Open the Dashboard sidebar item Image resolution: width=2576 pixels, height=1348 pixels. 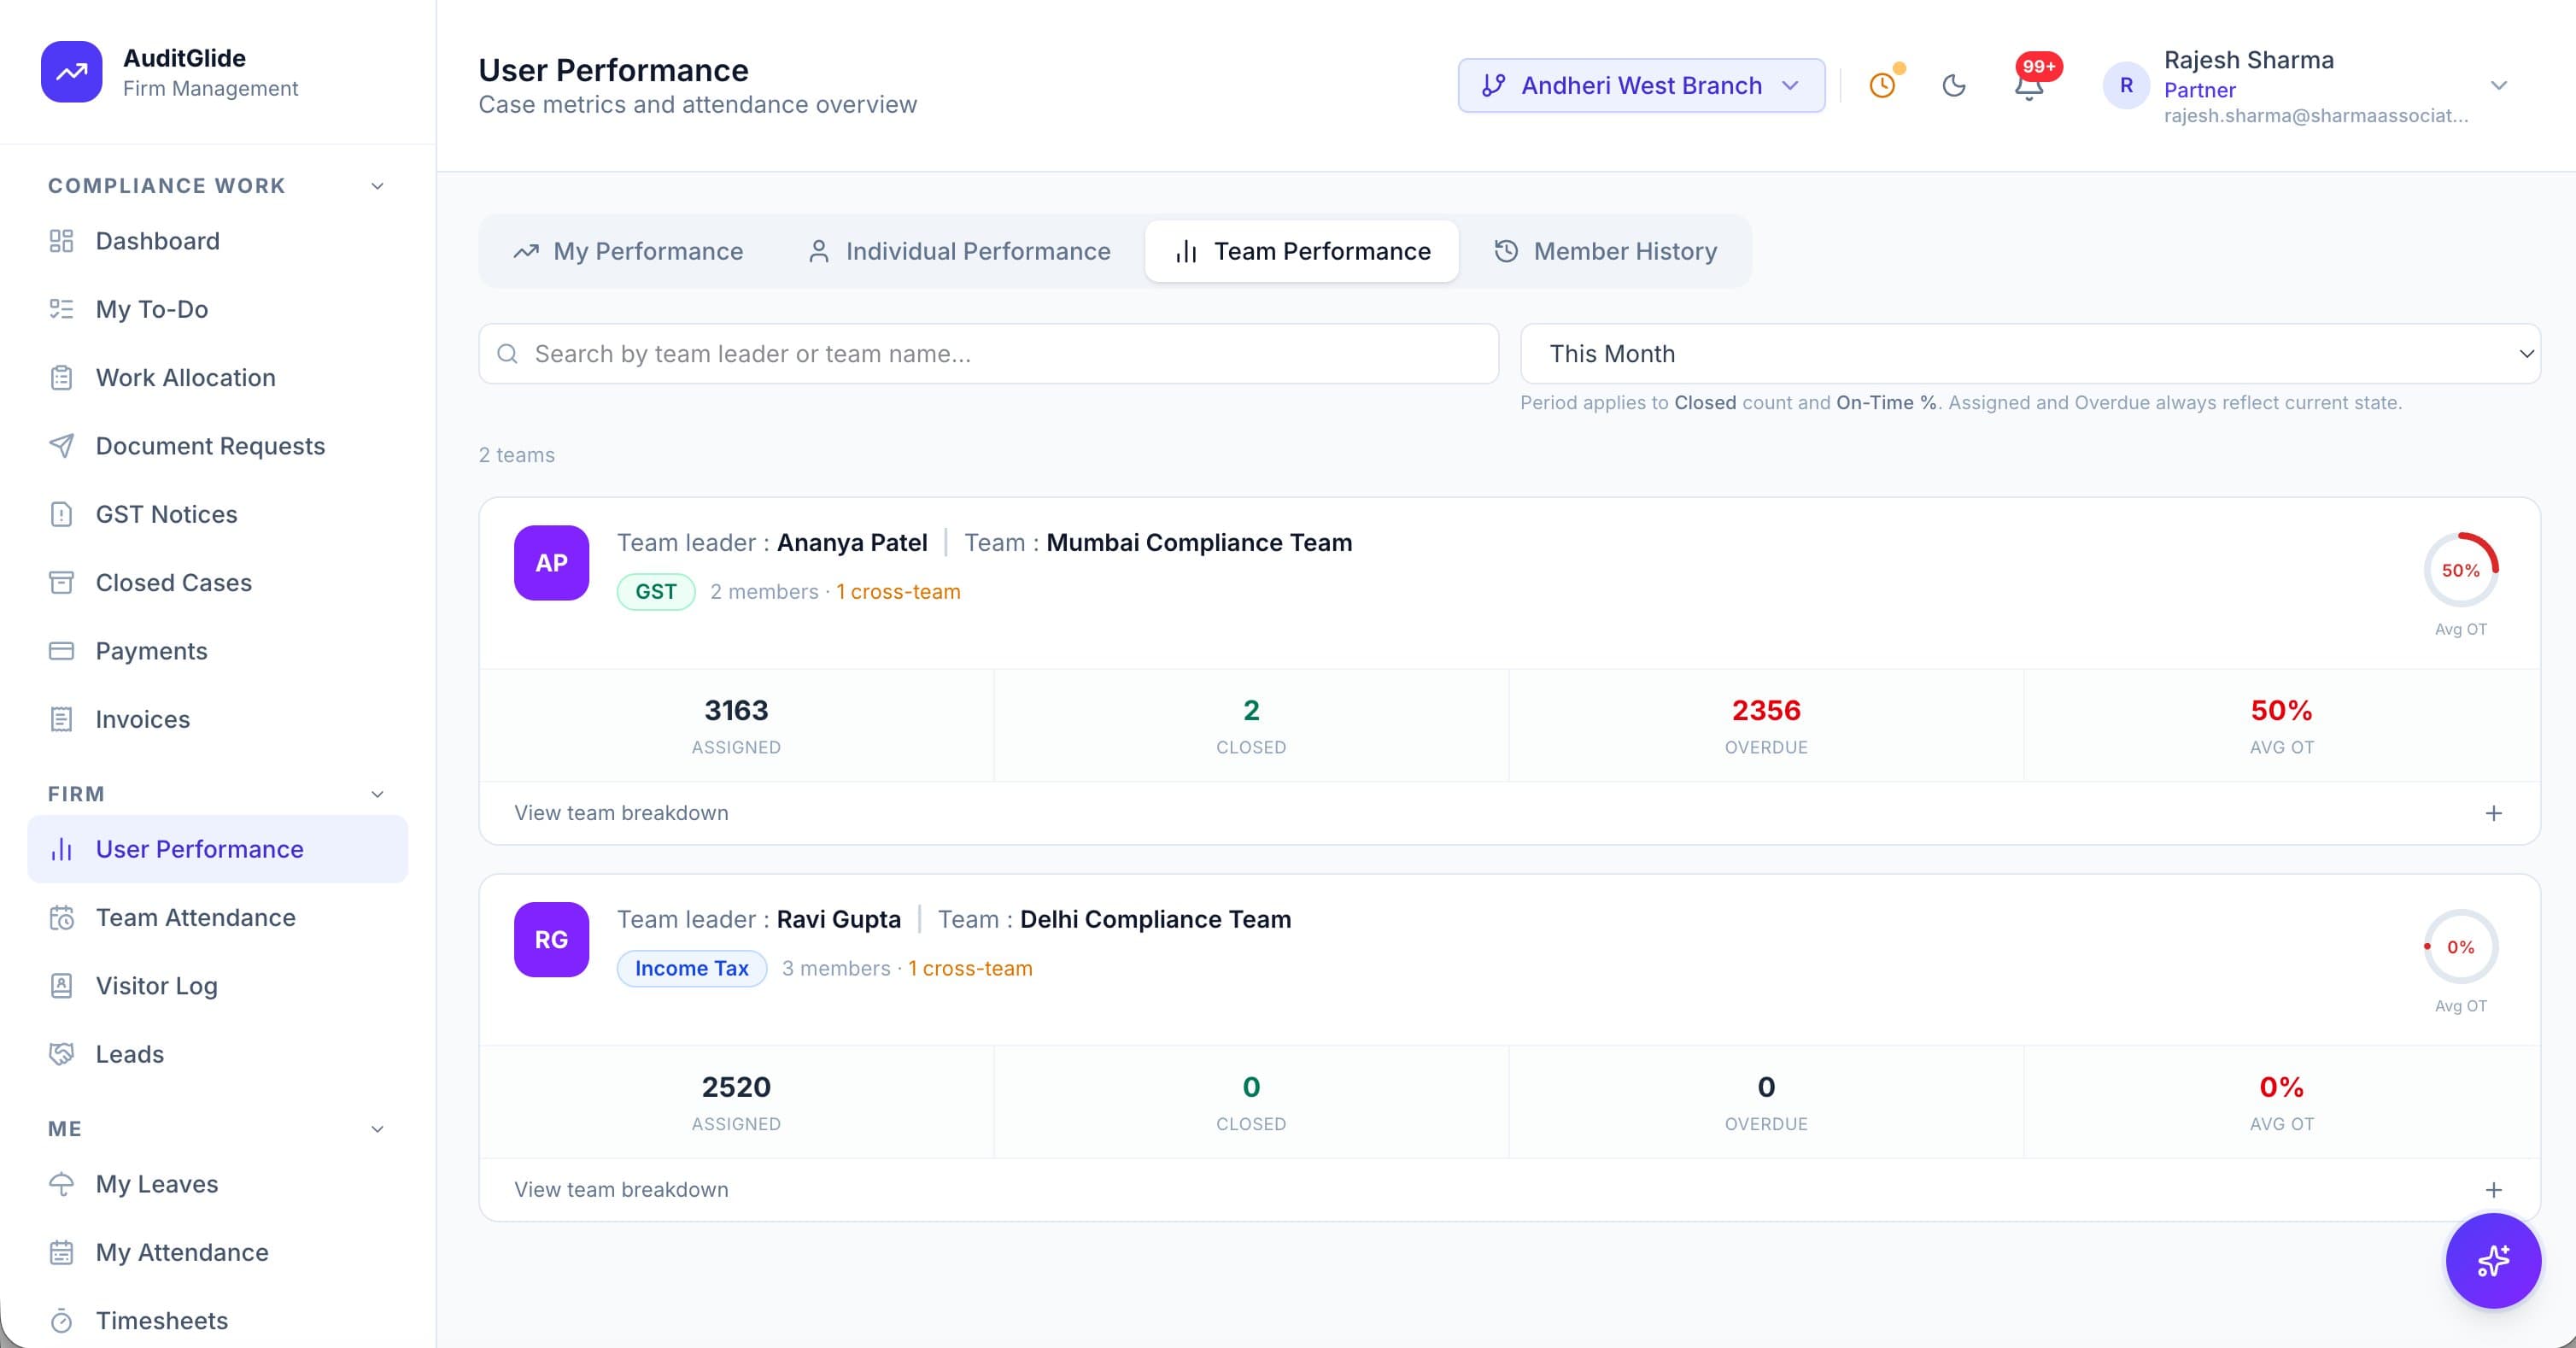pos(217,241)
